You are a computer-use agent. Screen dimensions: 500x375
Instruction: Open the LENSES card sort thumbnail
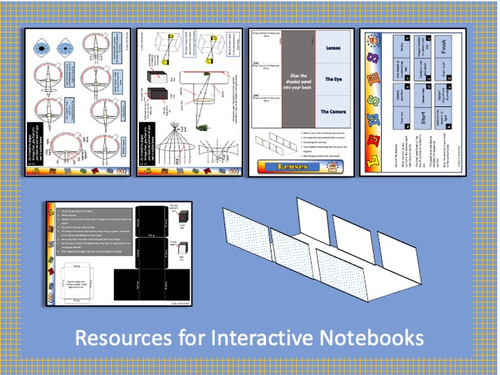click(413, 102)
